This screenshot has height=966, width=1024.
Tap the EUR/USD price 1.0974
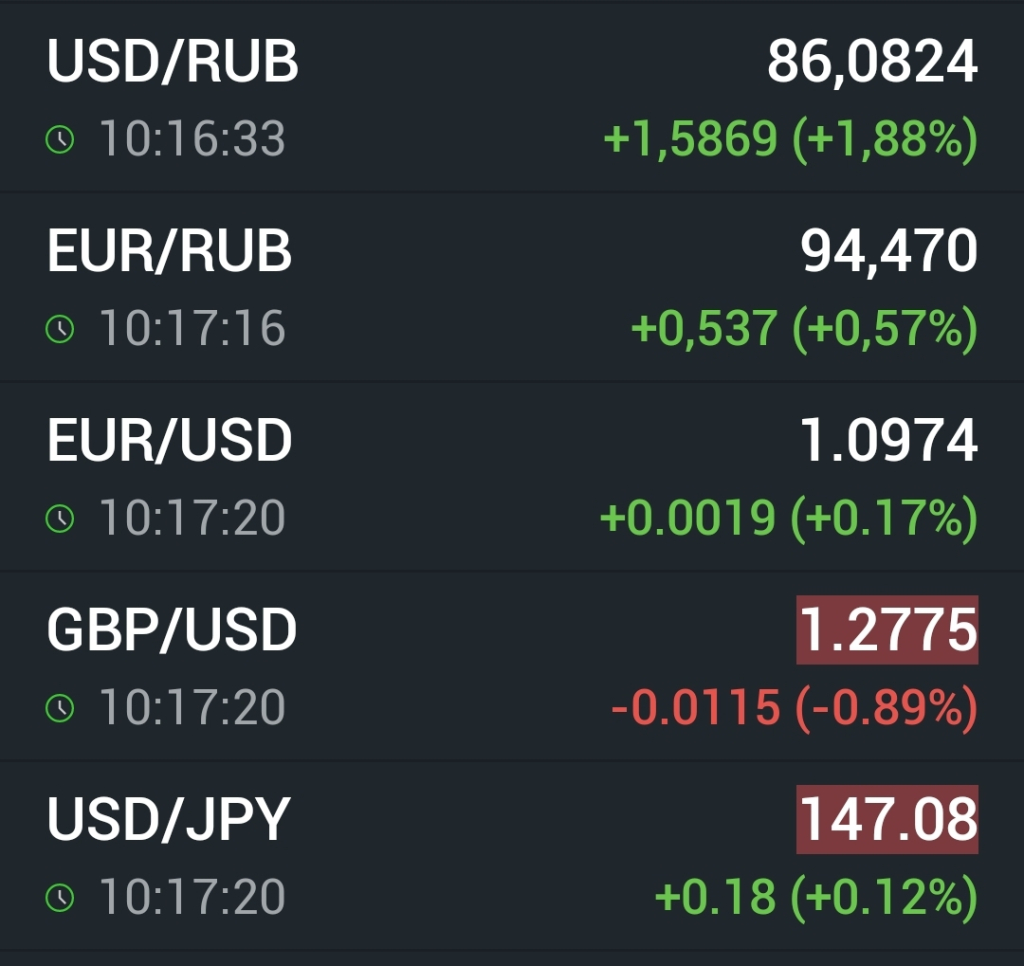click(x=889, y=440)
